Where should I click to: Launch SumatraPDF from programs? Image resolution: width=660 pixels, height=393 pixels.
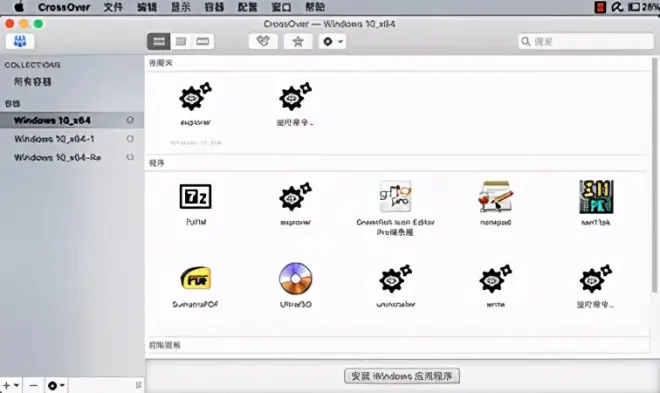pyautogui.click(x=196, y=279)
